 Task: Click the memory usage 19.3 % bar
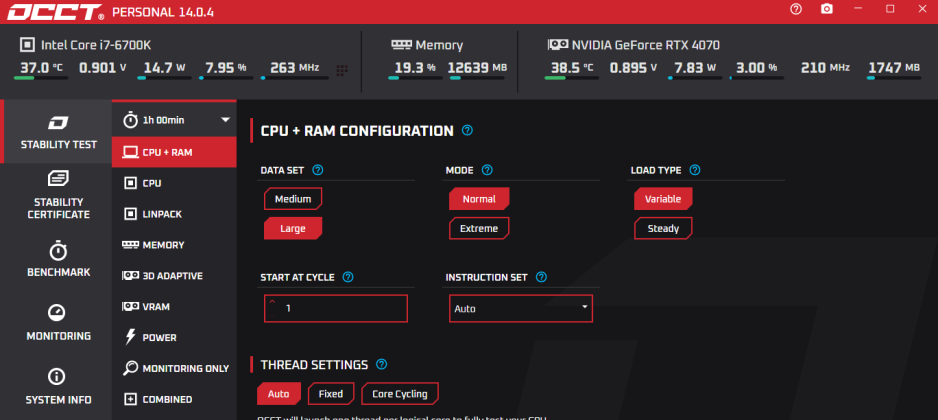tap(415, 78)
